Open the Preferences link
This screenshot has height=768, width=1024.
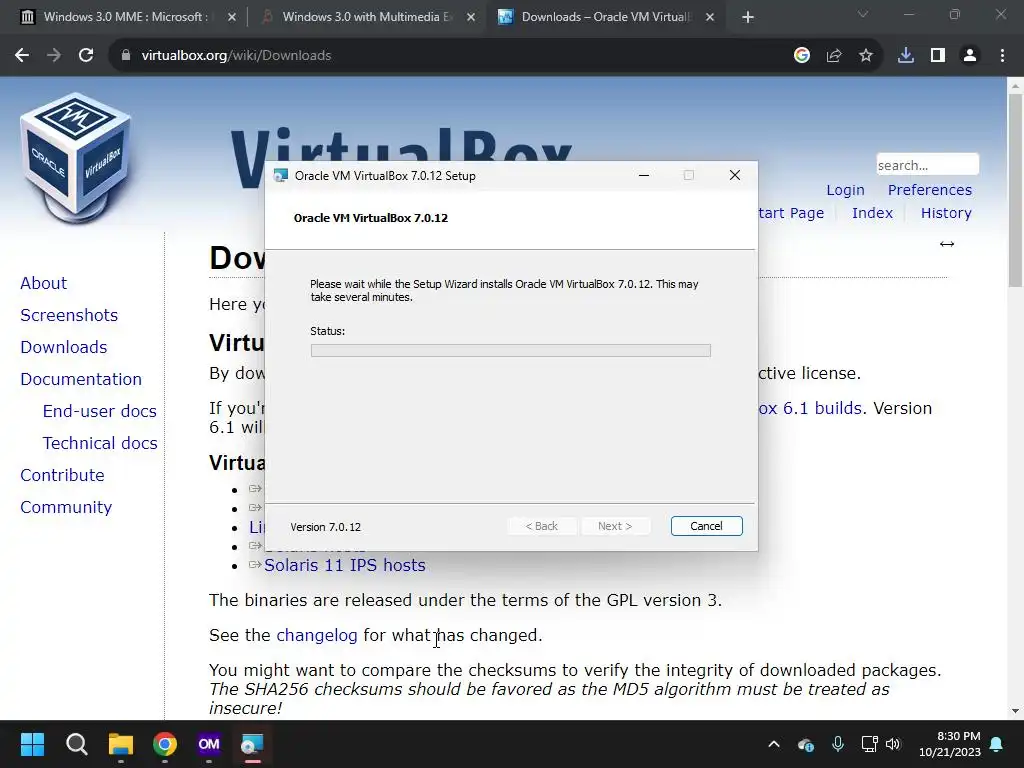tap(929, 190)
